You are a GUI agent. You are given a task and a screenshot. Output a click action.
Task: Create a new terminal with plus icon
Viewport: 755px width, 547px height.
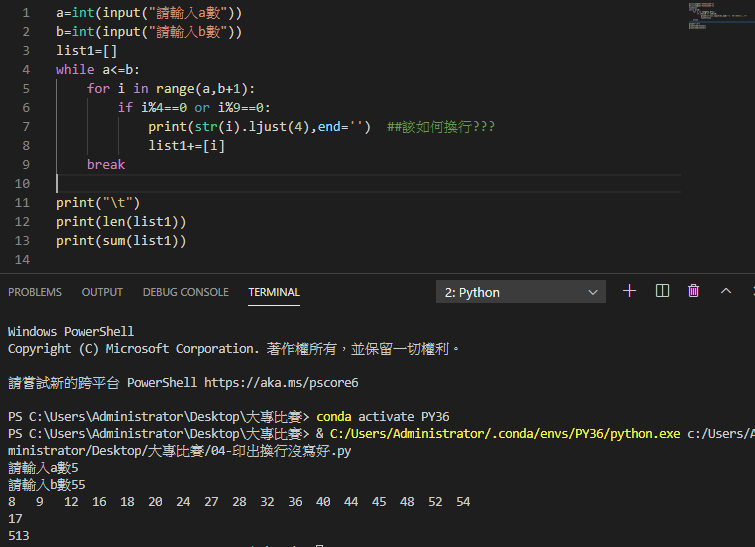tap(629, 291)
